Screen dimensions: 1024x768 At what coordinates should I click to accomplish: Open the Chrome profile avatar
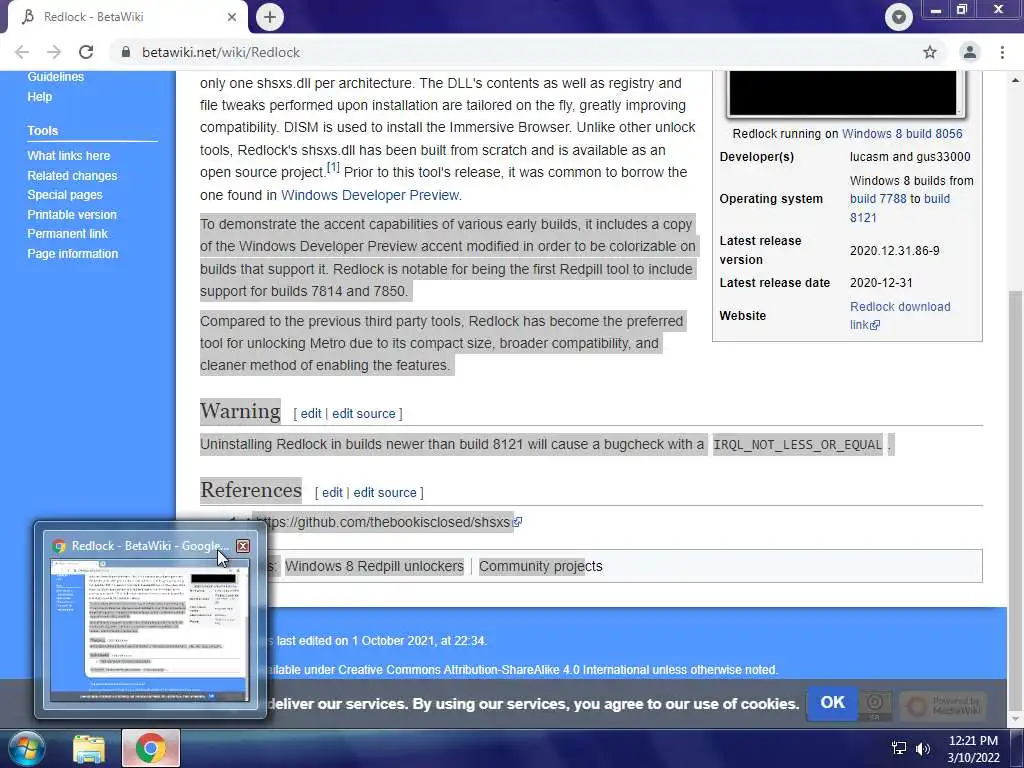tap(970, 52)
